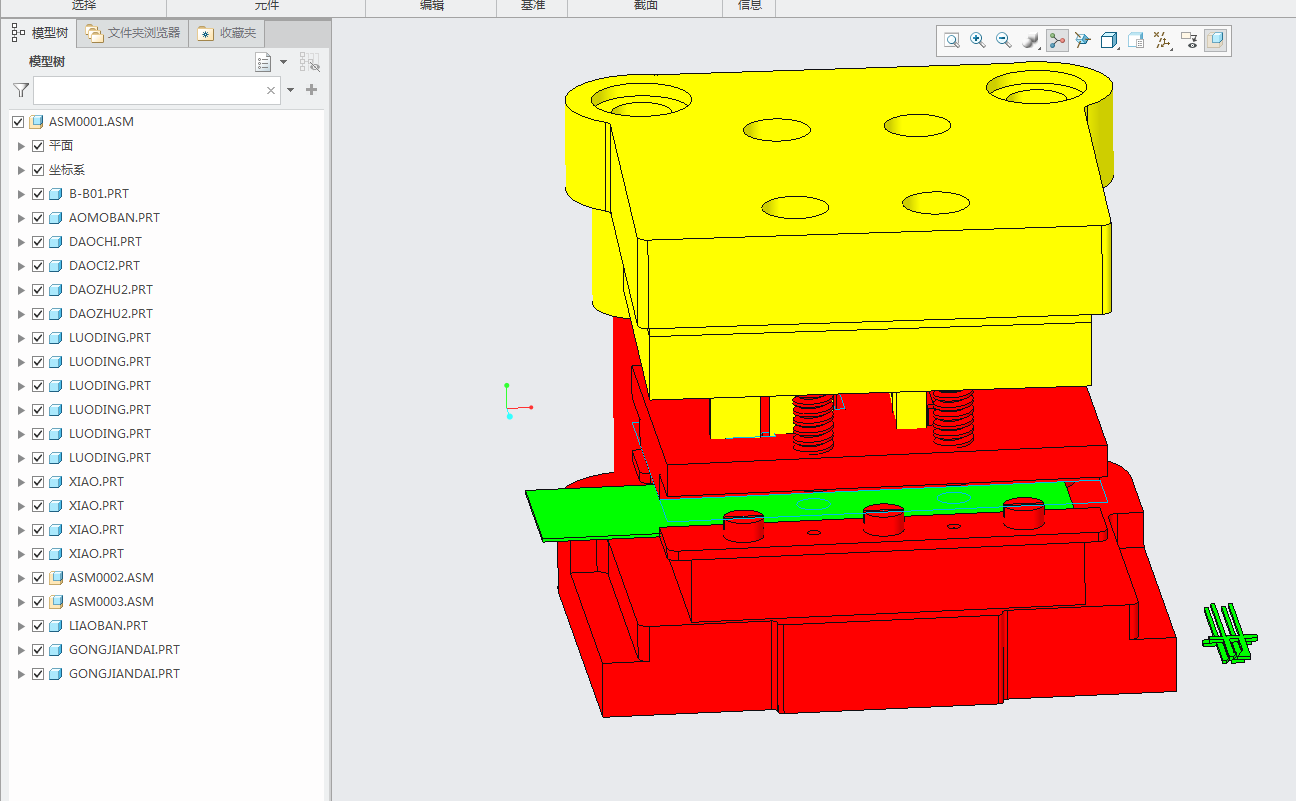Expand the DAOCHI.PRT node
The image size is (1296, 801).
point(21,242)
